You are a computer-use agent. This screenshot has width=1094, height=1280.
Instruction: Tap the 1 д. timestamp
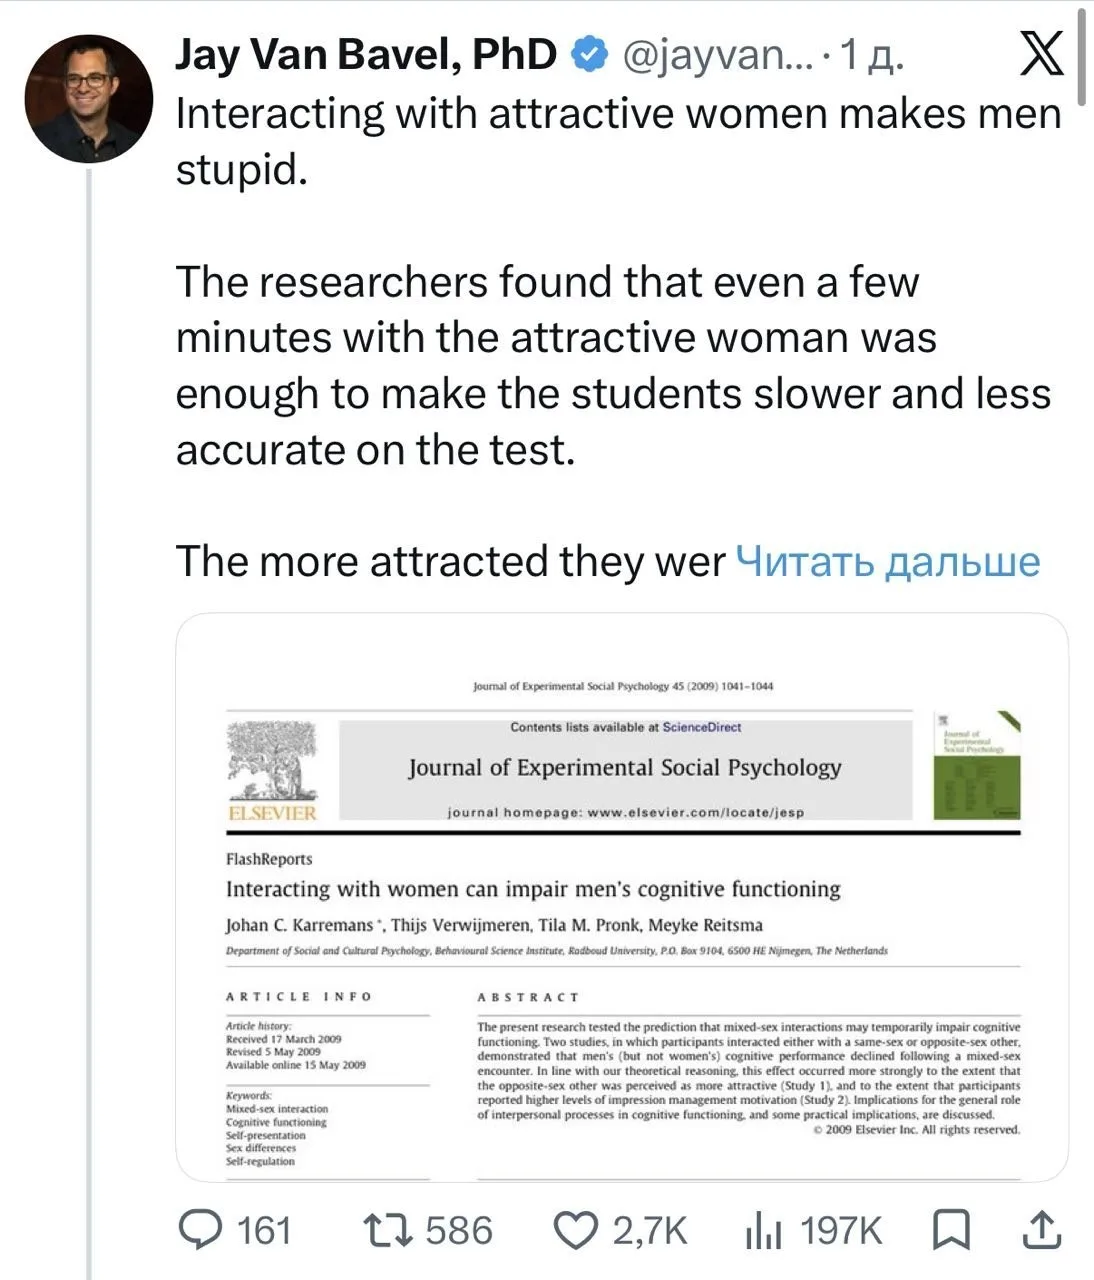point(872,56)
